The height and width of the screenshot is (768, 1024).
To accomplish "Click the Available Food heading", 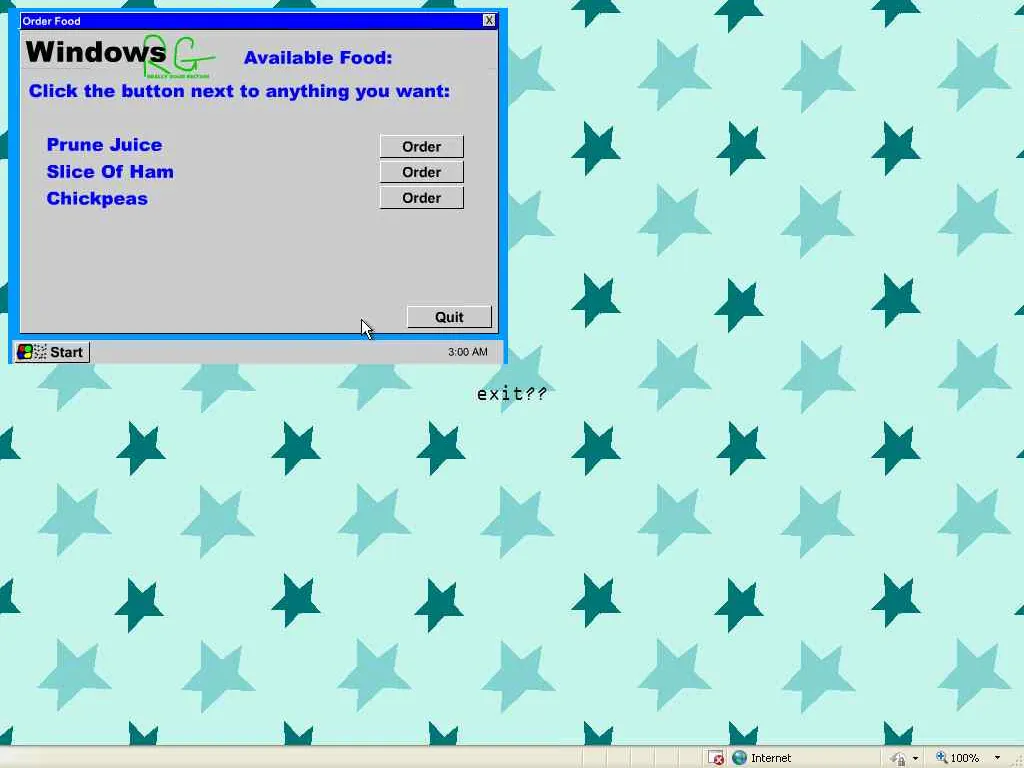I will coord(318,57).
